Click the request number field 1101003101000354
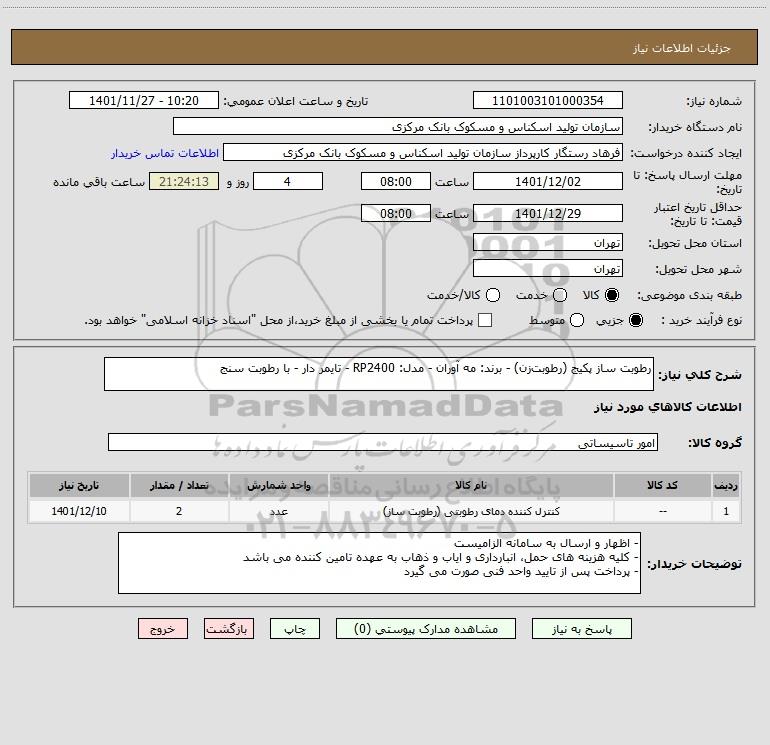770x745 pixels. point(548,101)
